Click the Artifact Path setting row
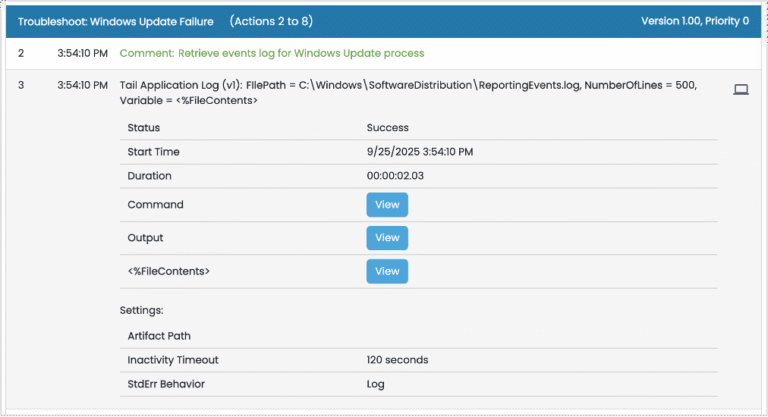768x417 pixels. tap(161, 335)
